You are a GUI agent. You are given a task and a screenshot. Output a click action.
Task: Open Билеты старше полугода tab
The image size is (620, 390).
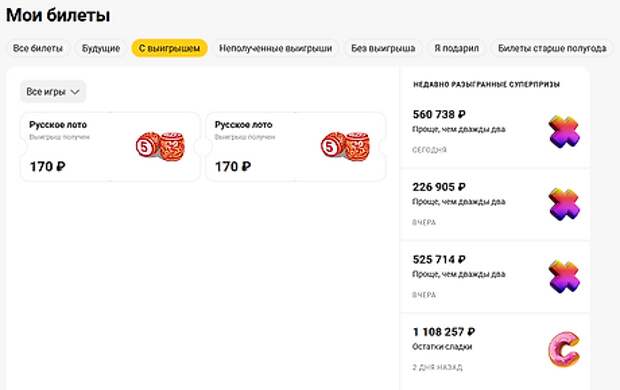pyautogui.click(x=552, y=48)
